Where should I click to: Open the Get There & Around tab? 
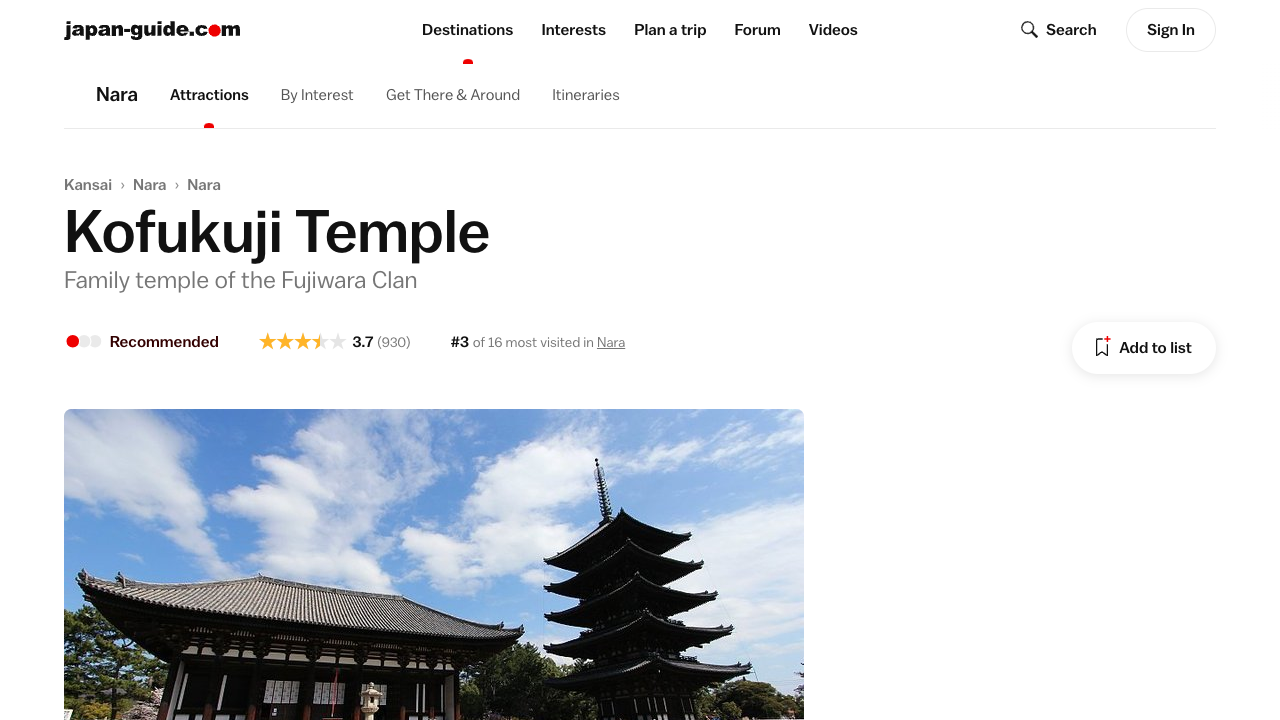pos(453,95)
